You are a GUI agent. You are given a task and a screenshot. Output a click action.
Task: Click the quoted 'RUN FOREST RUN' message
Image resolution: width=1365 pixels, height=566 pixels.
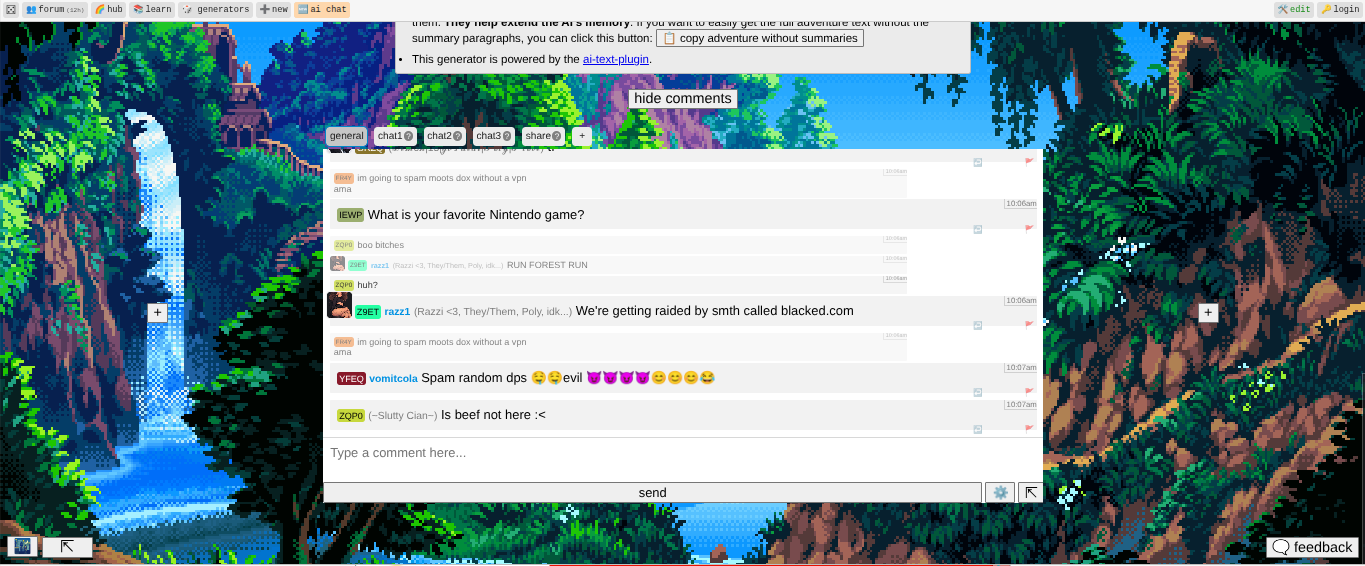click(x=619, y=264)
